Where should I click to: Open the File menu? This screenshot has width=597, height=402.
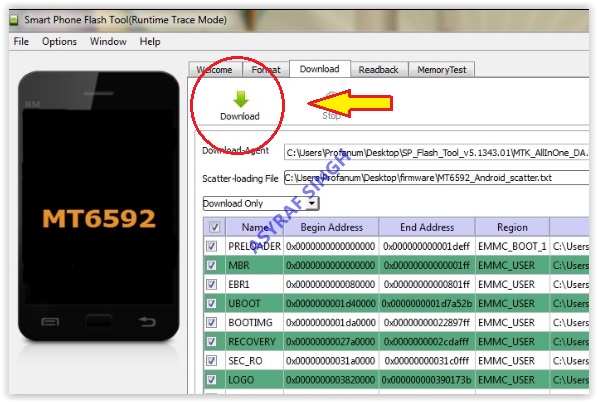[21, 41]
